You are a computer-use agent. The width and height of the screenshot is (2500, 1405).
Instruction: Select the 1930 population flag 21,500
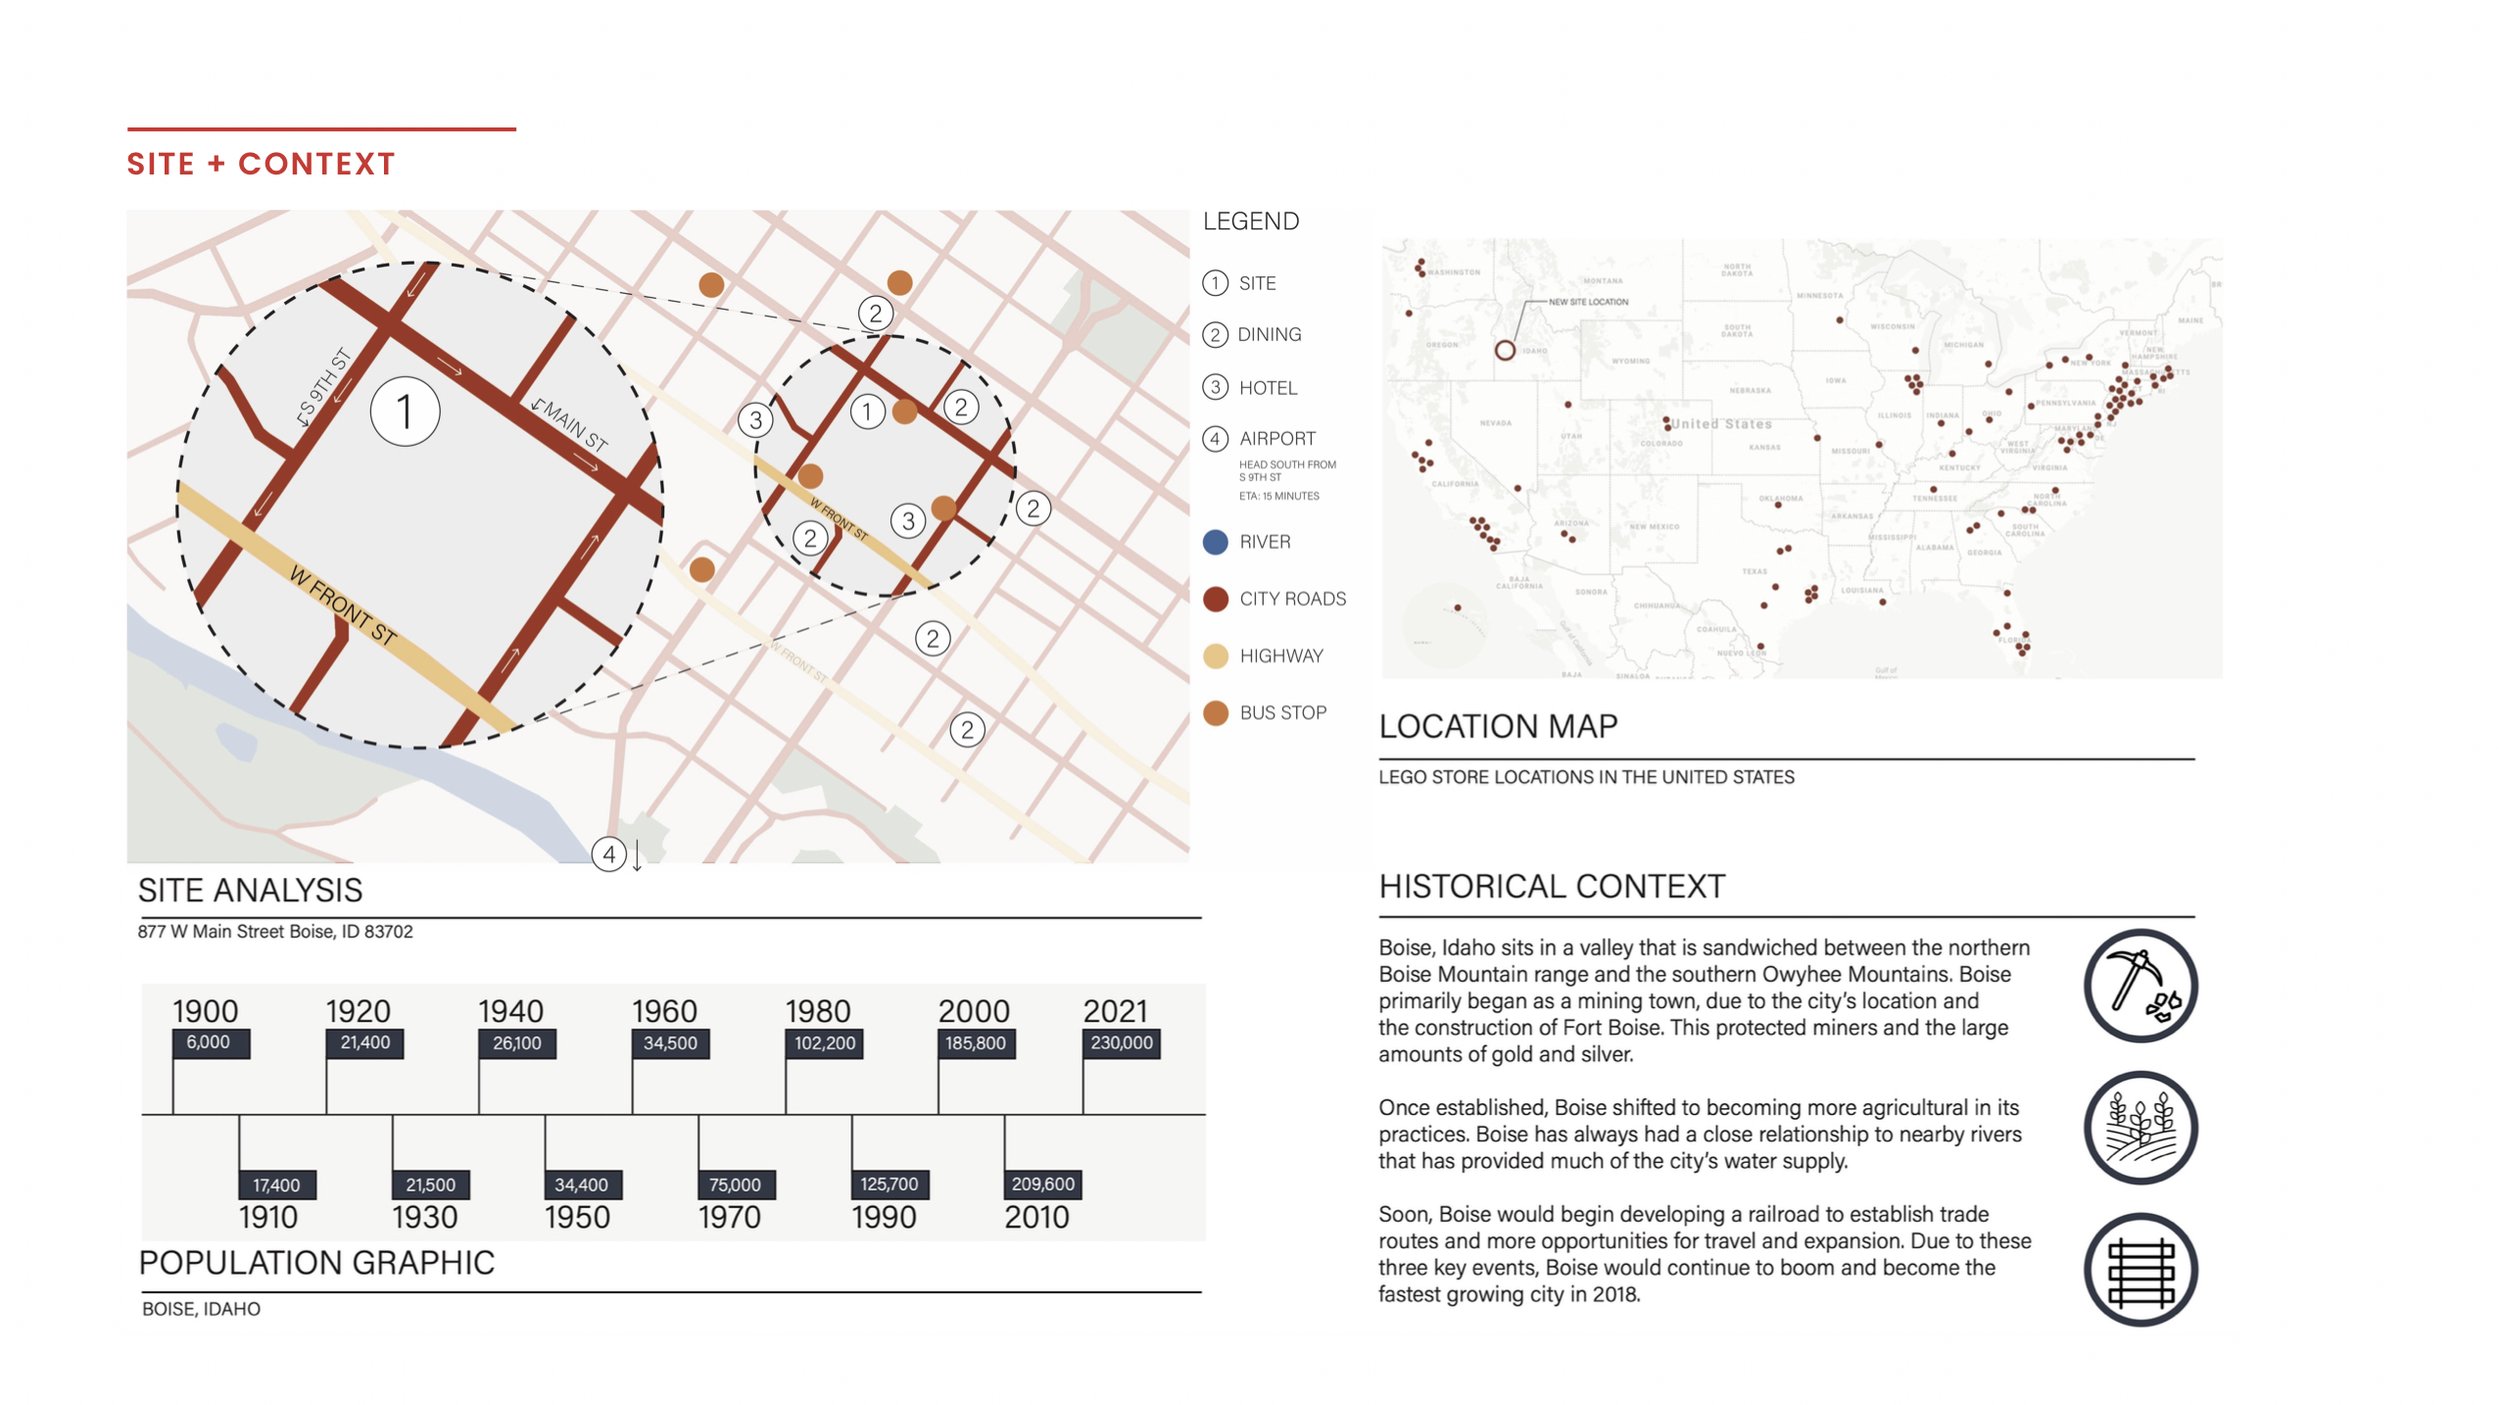pyautogui.click(x=431, y=1184)
